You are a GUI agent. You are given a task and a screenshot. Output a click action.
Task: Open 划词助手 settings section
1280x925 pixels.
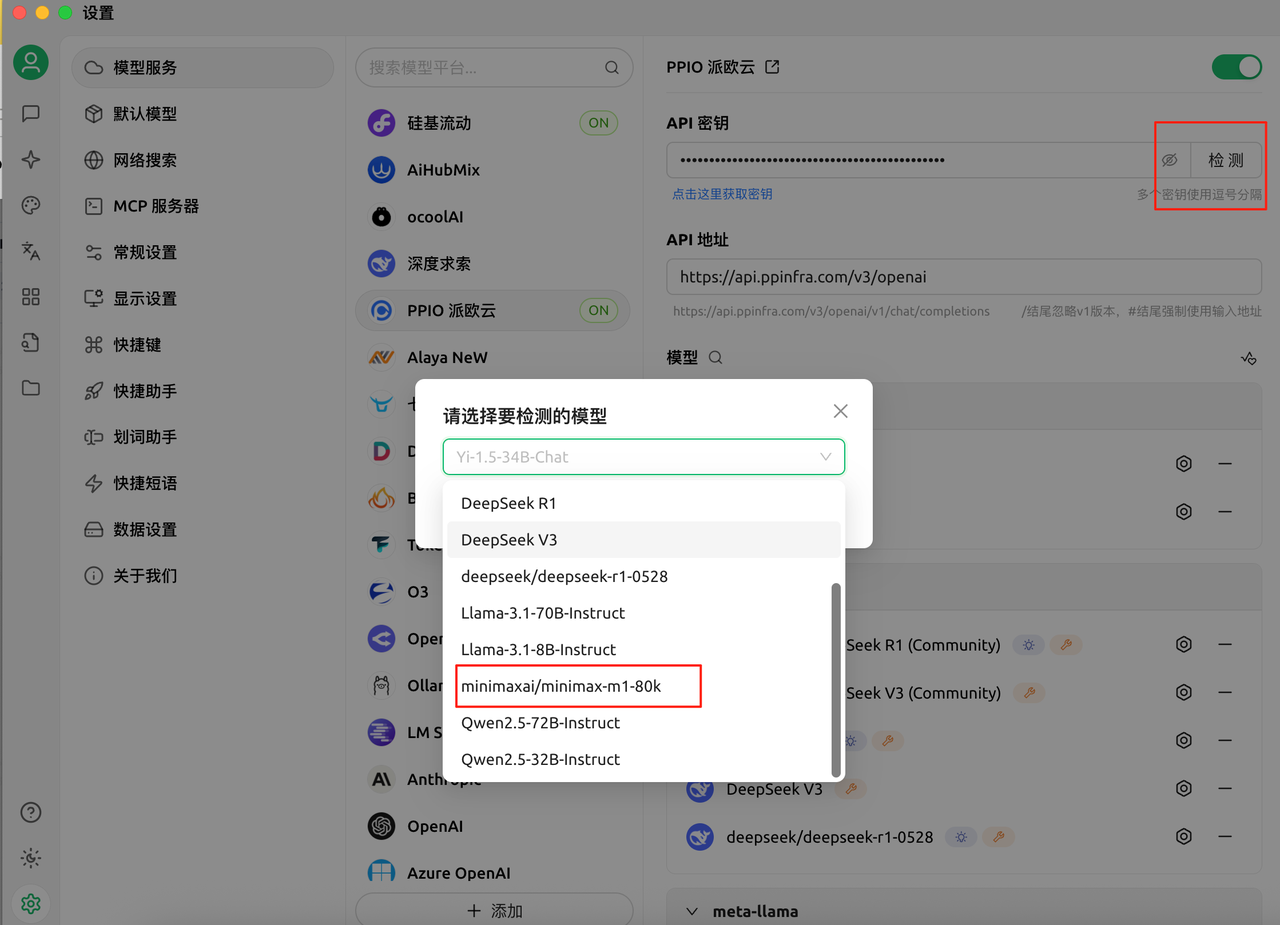tap(203, 437)
